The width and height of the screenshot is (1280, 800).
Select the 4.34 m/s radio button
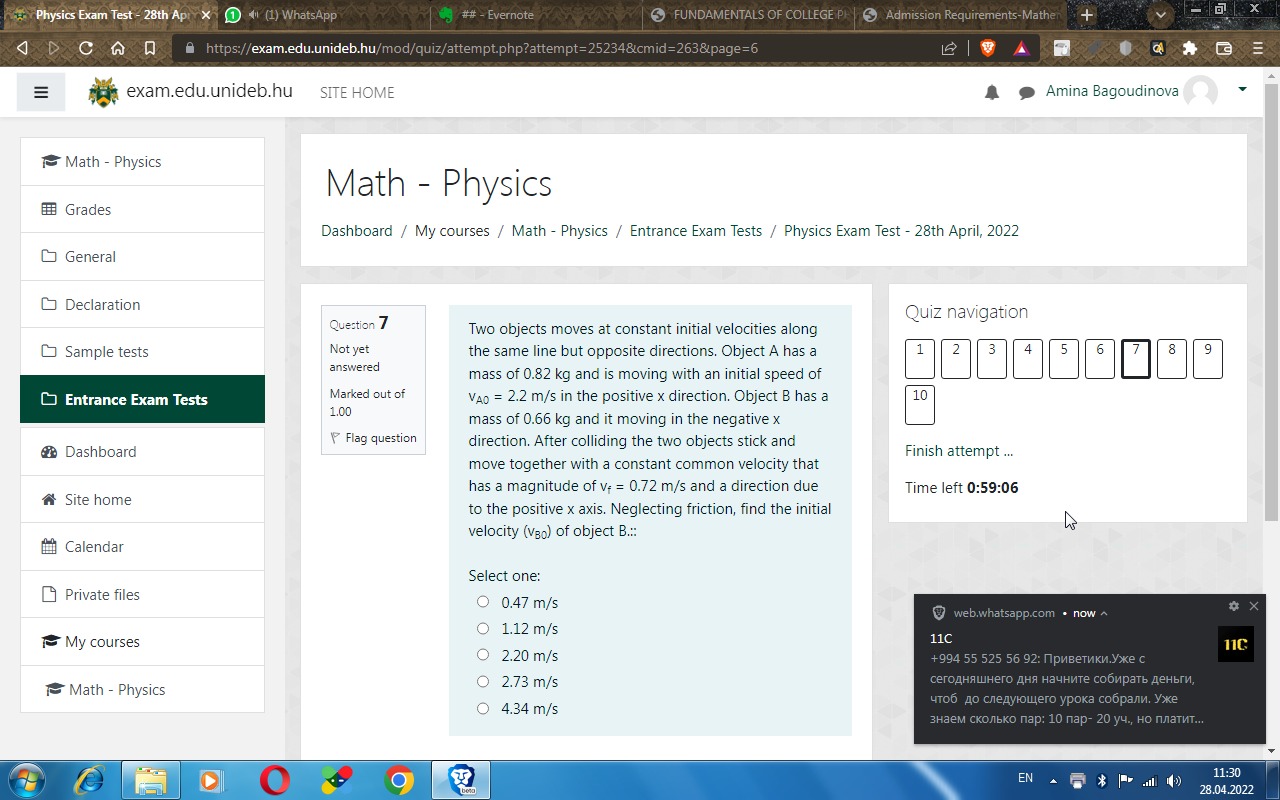point(483,707)
